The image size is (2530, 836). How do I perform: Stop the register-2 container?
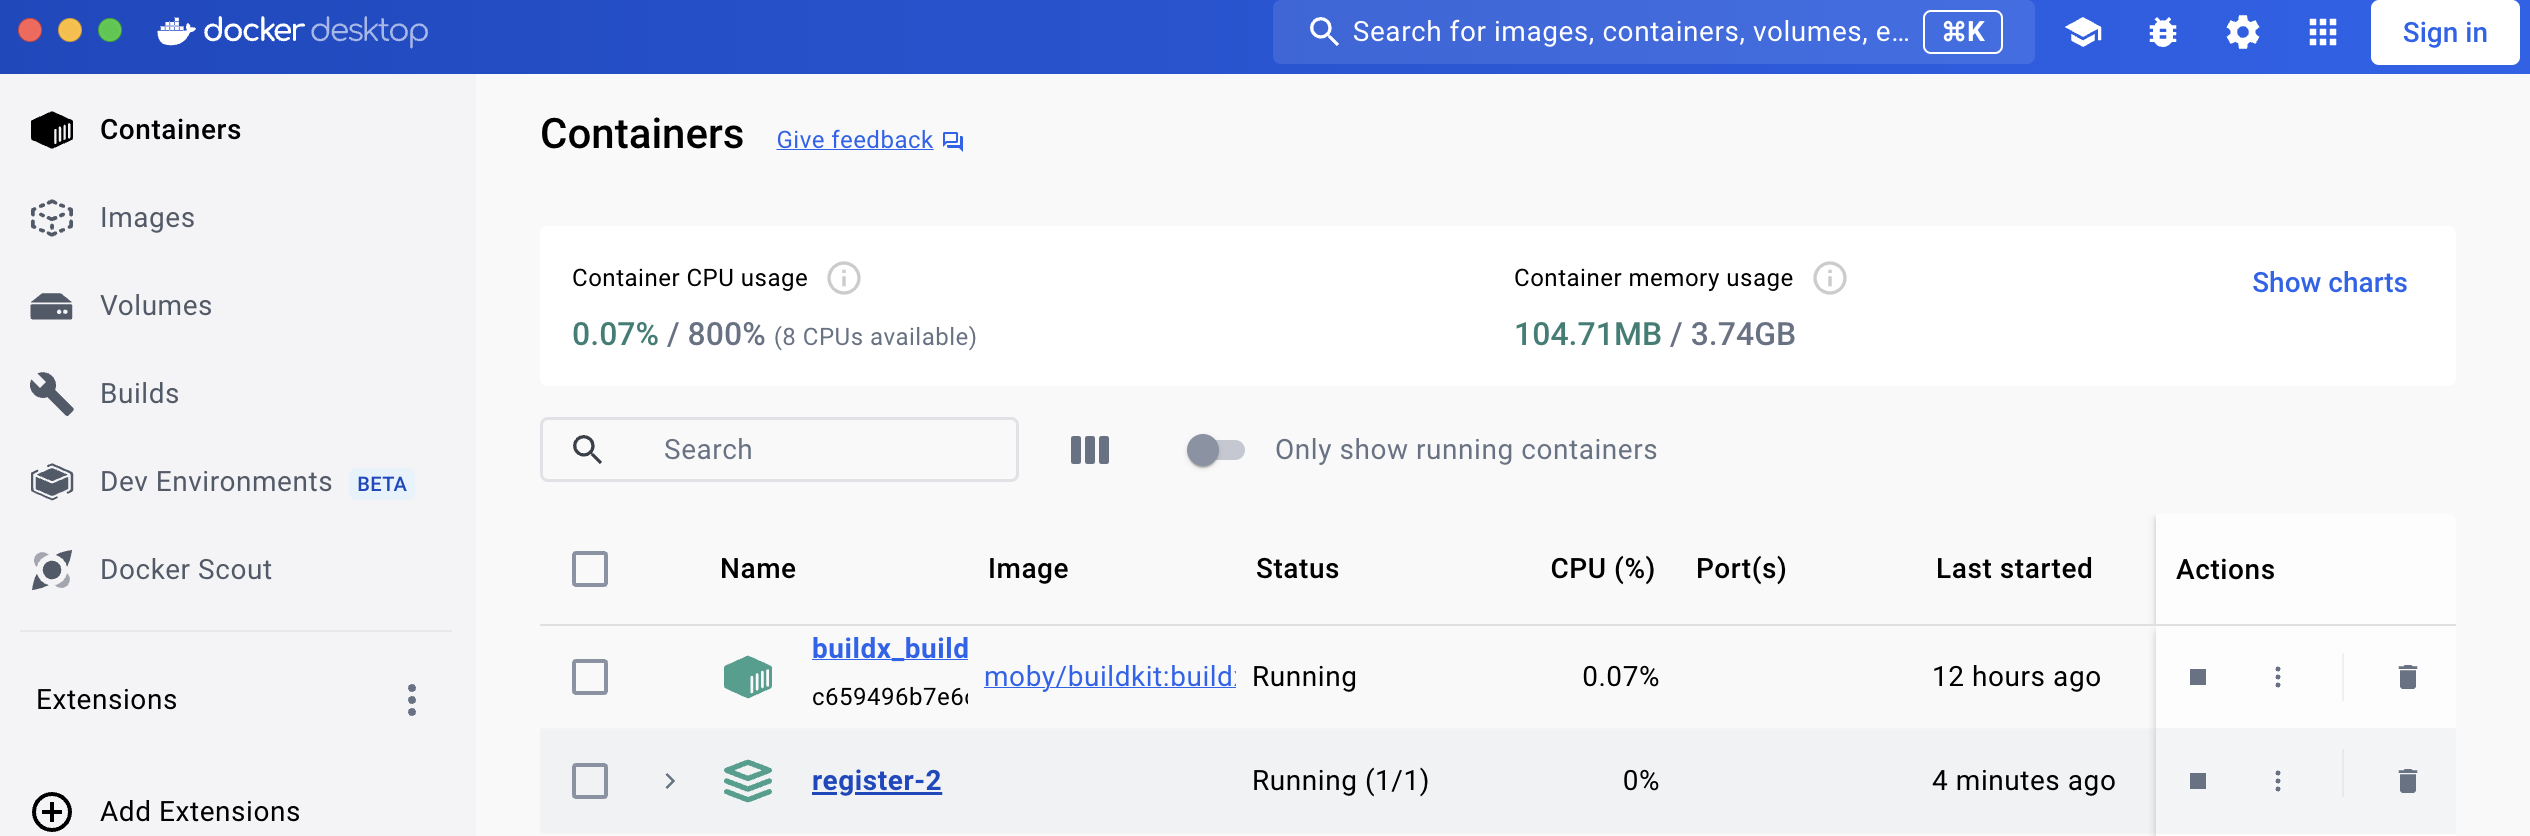point(2198,781)
